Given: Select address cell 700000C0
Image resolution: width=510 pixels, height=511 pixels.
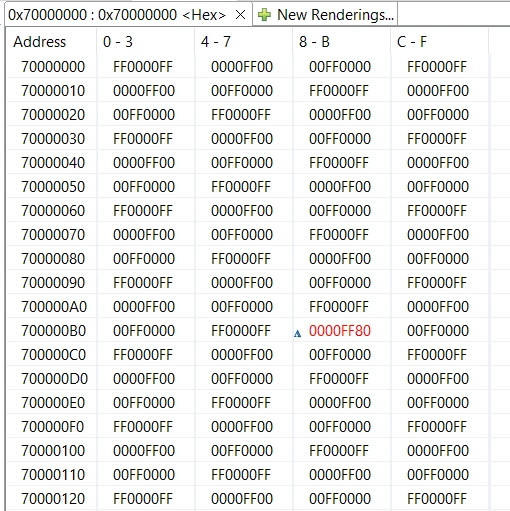Looking at the screenshot, I should click(54, 355).
